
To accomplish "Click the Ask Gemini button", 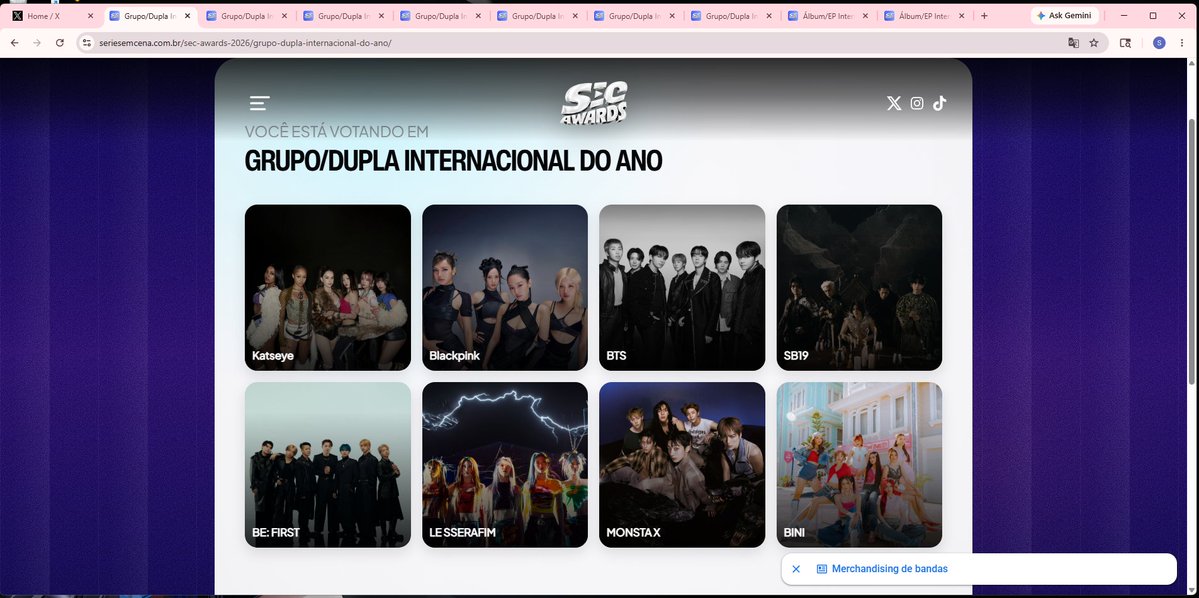I will (1065, 16).
